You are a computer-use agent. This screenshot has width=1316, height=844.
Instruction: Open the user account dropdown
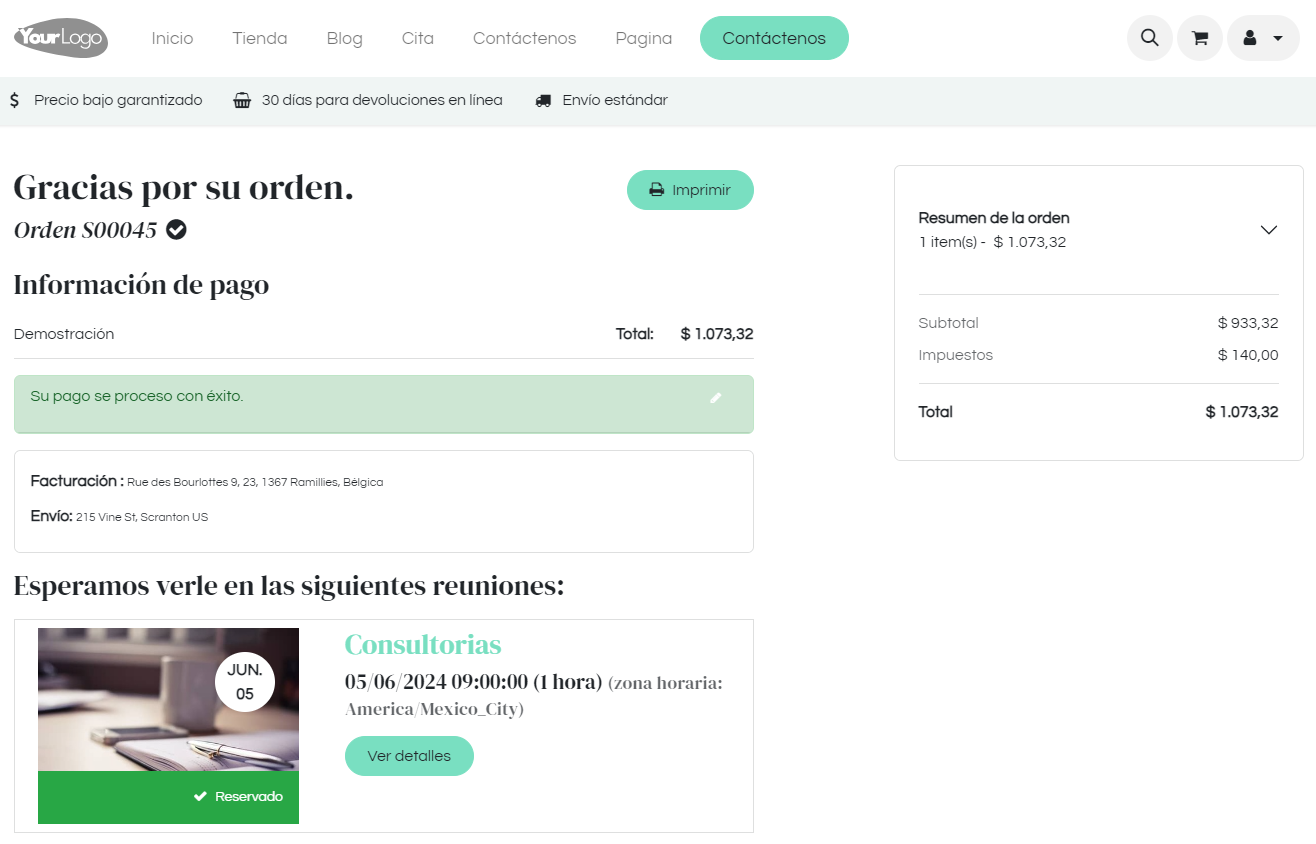tap(1262, 38)
